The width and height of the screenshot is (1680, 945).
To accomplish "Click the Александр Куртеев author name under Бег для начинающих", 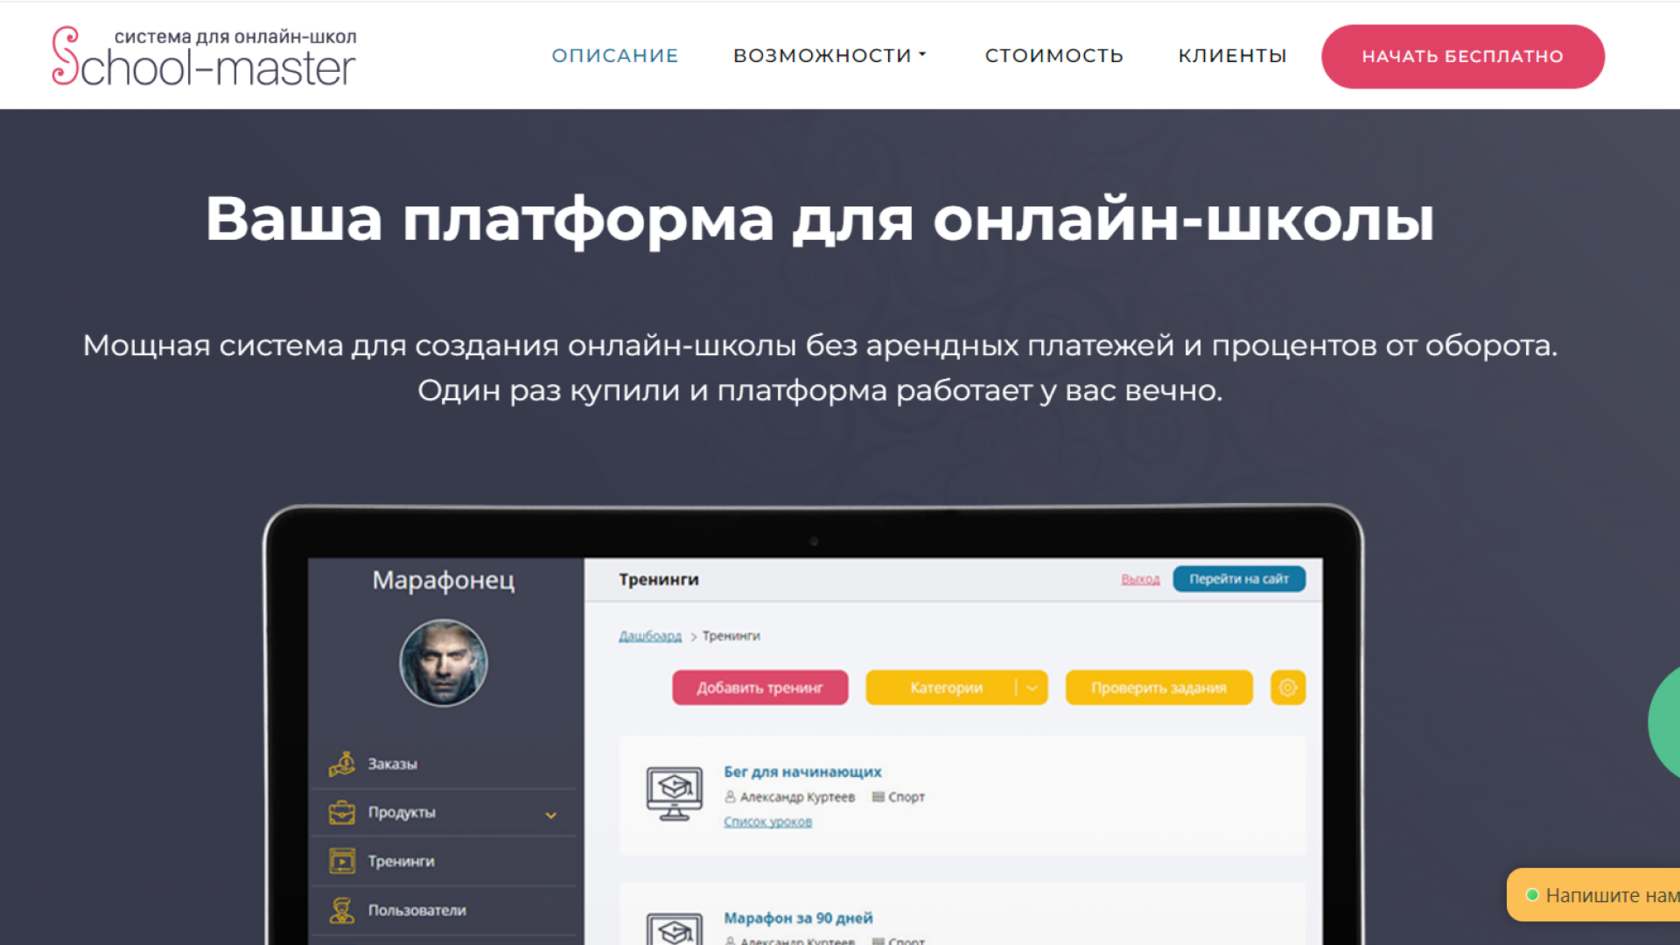I will [x=797, y=797].
